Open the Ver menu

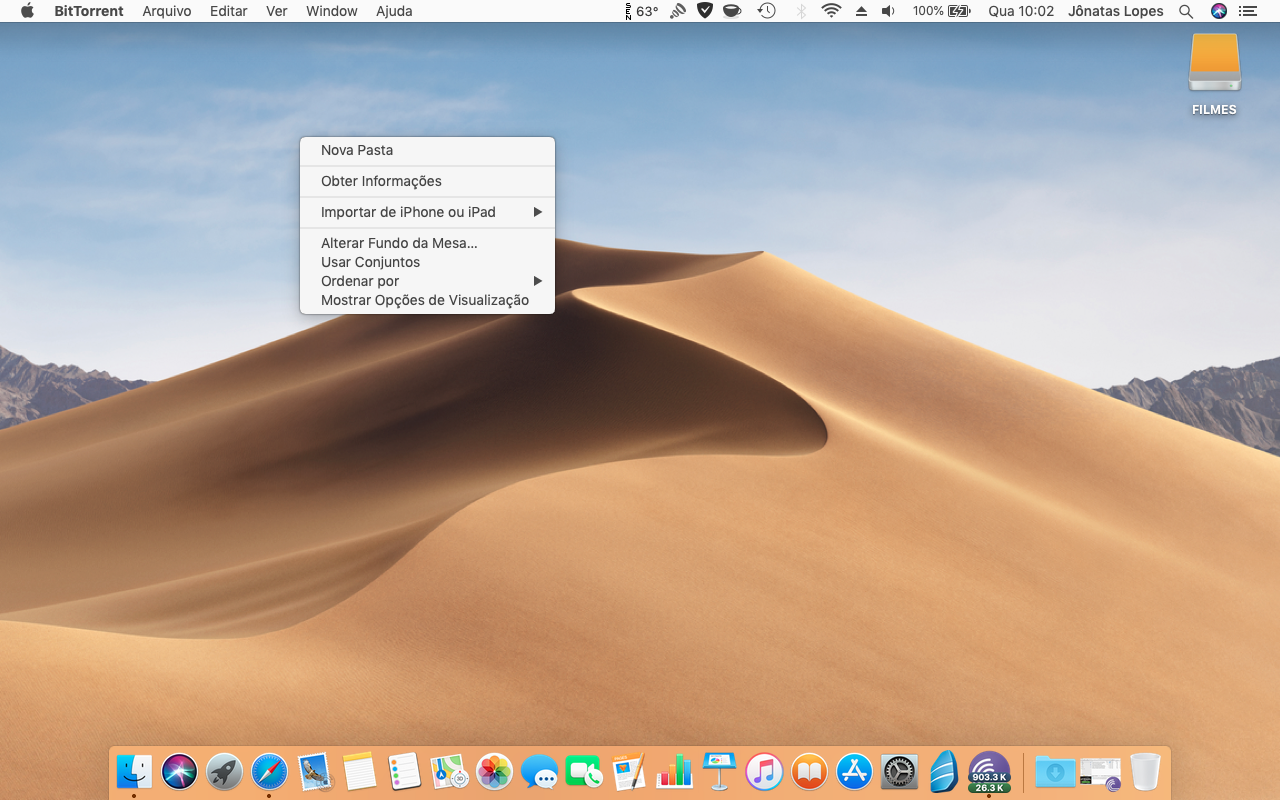277,11
